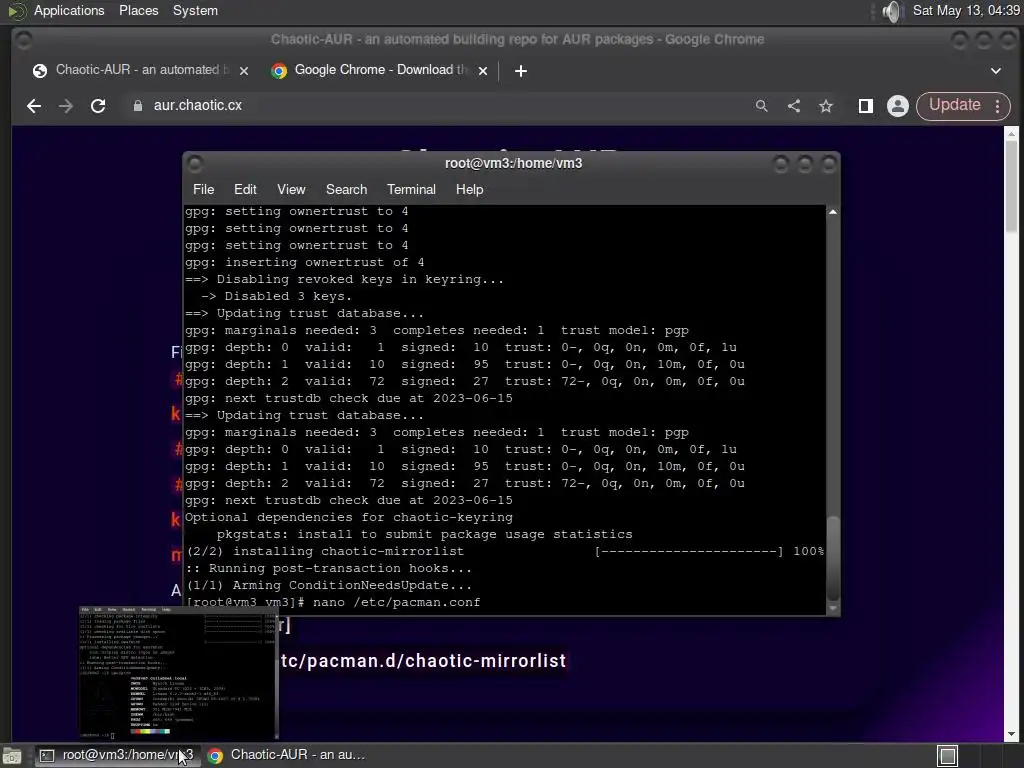
Task: Go forward in Chrome
Action: (x=65, y=106)
